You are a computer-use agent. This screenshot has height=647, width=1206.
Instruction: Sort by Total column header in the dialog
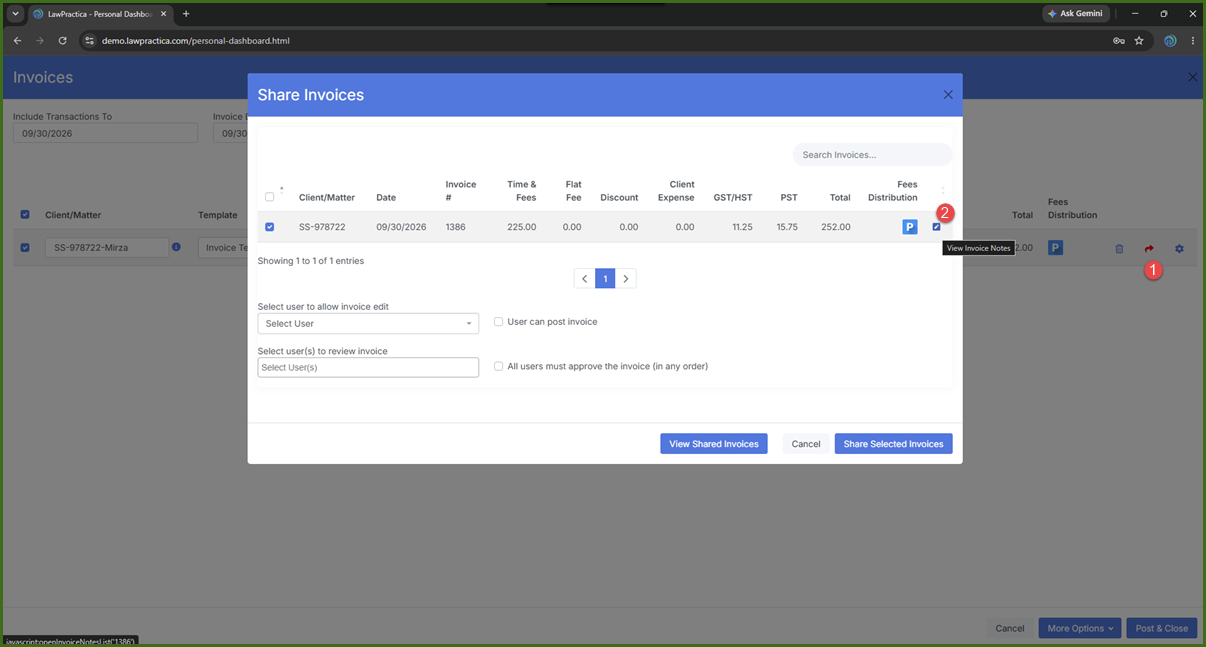click(x=840, y=198)
